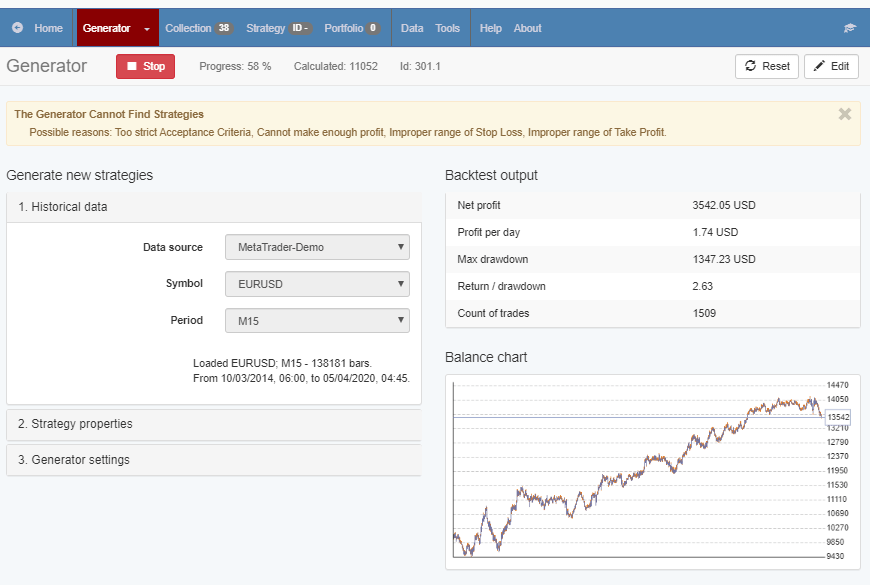Open the graduation cap academy icon
Image resolution: width=870 pixels, height=585 pixels.
850,28
